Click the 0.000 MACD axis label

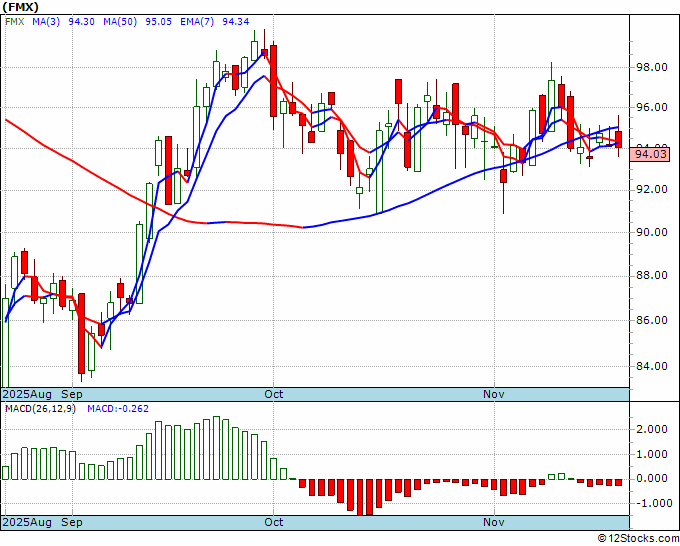click(x=651, y=479)
